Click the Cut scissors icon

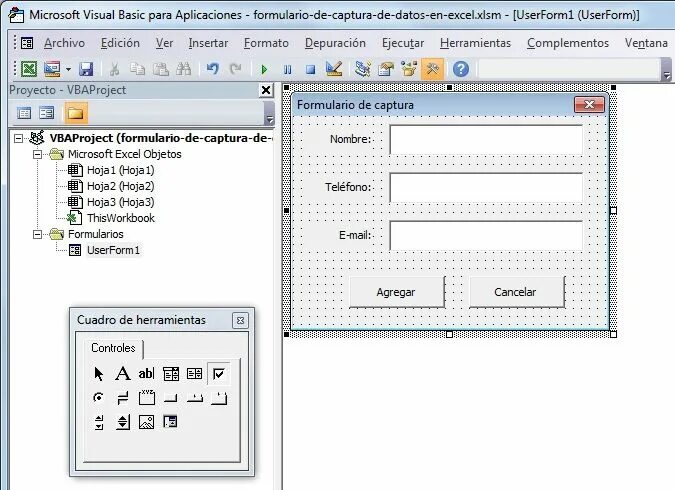(115, 69)
